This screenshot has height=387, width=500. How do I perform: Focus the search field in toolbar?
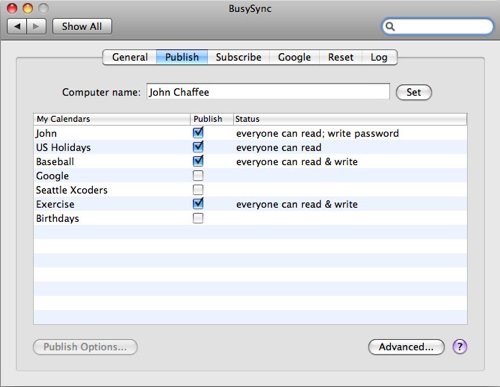[x=438, y=26]
